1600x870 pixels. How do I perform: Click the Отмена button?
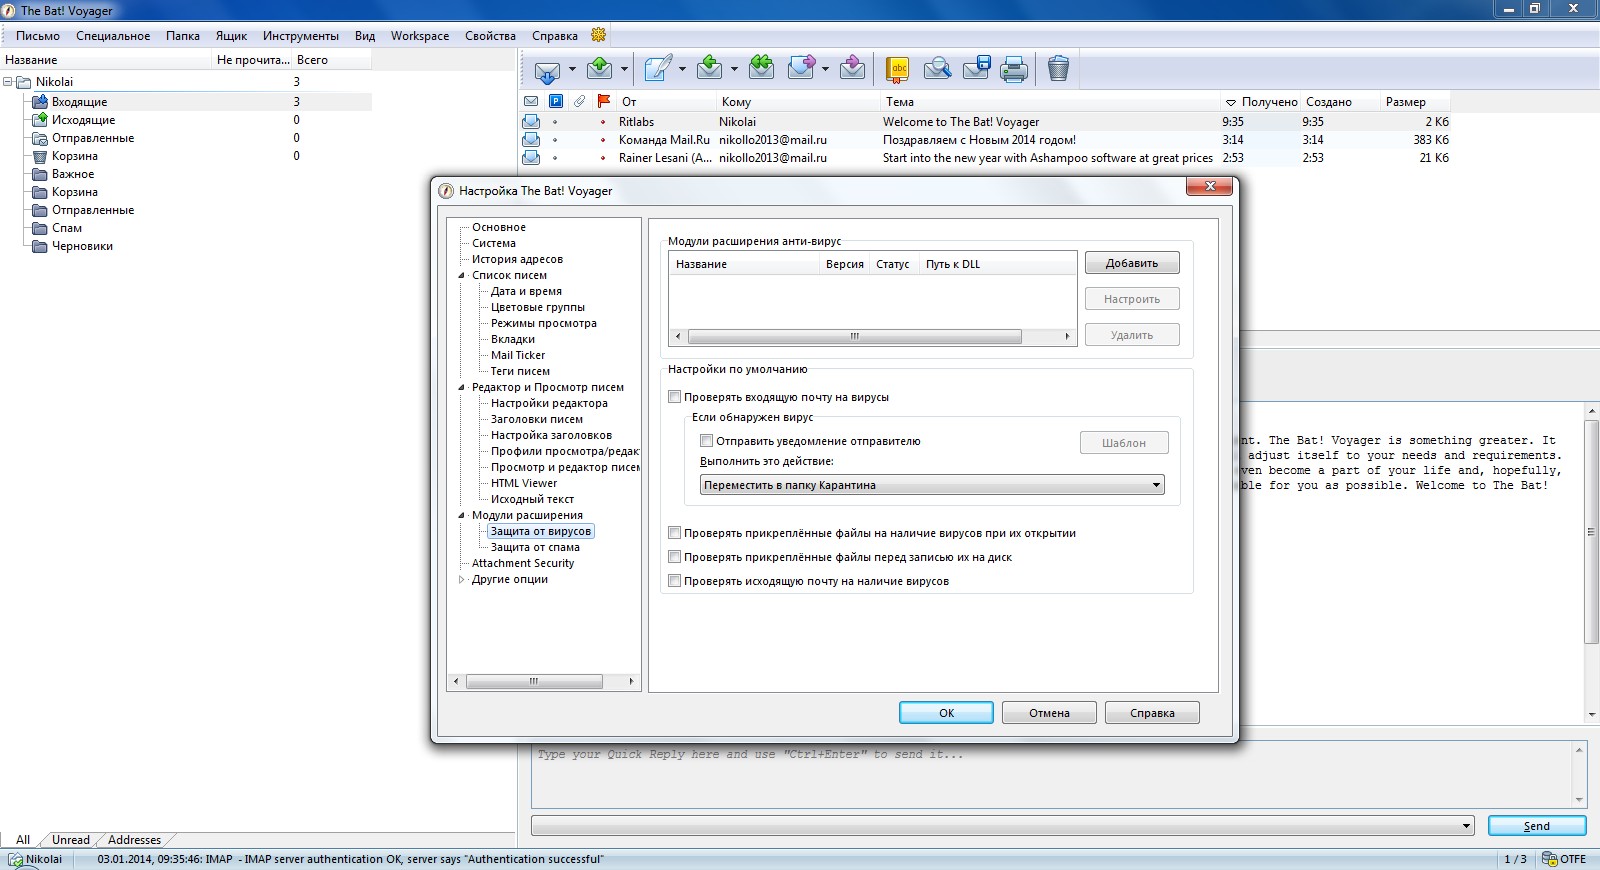(1049, 713)
